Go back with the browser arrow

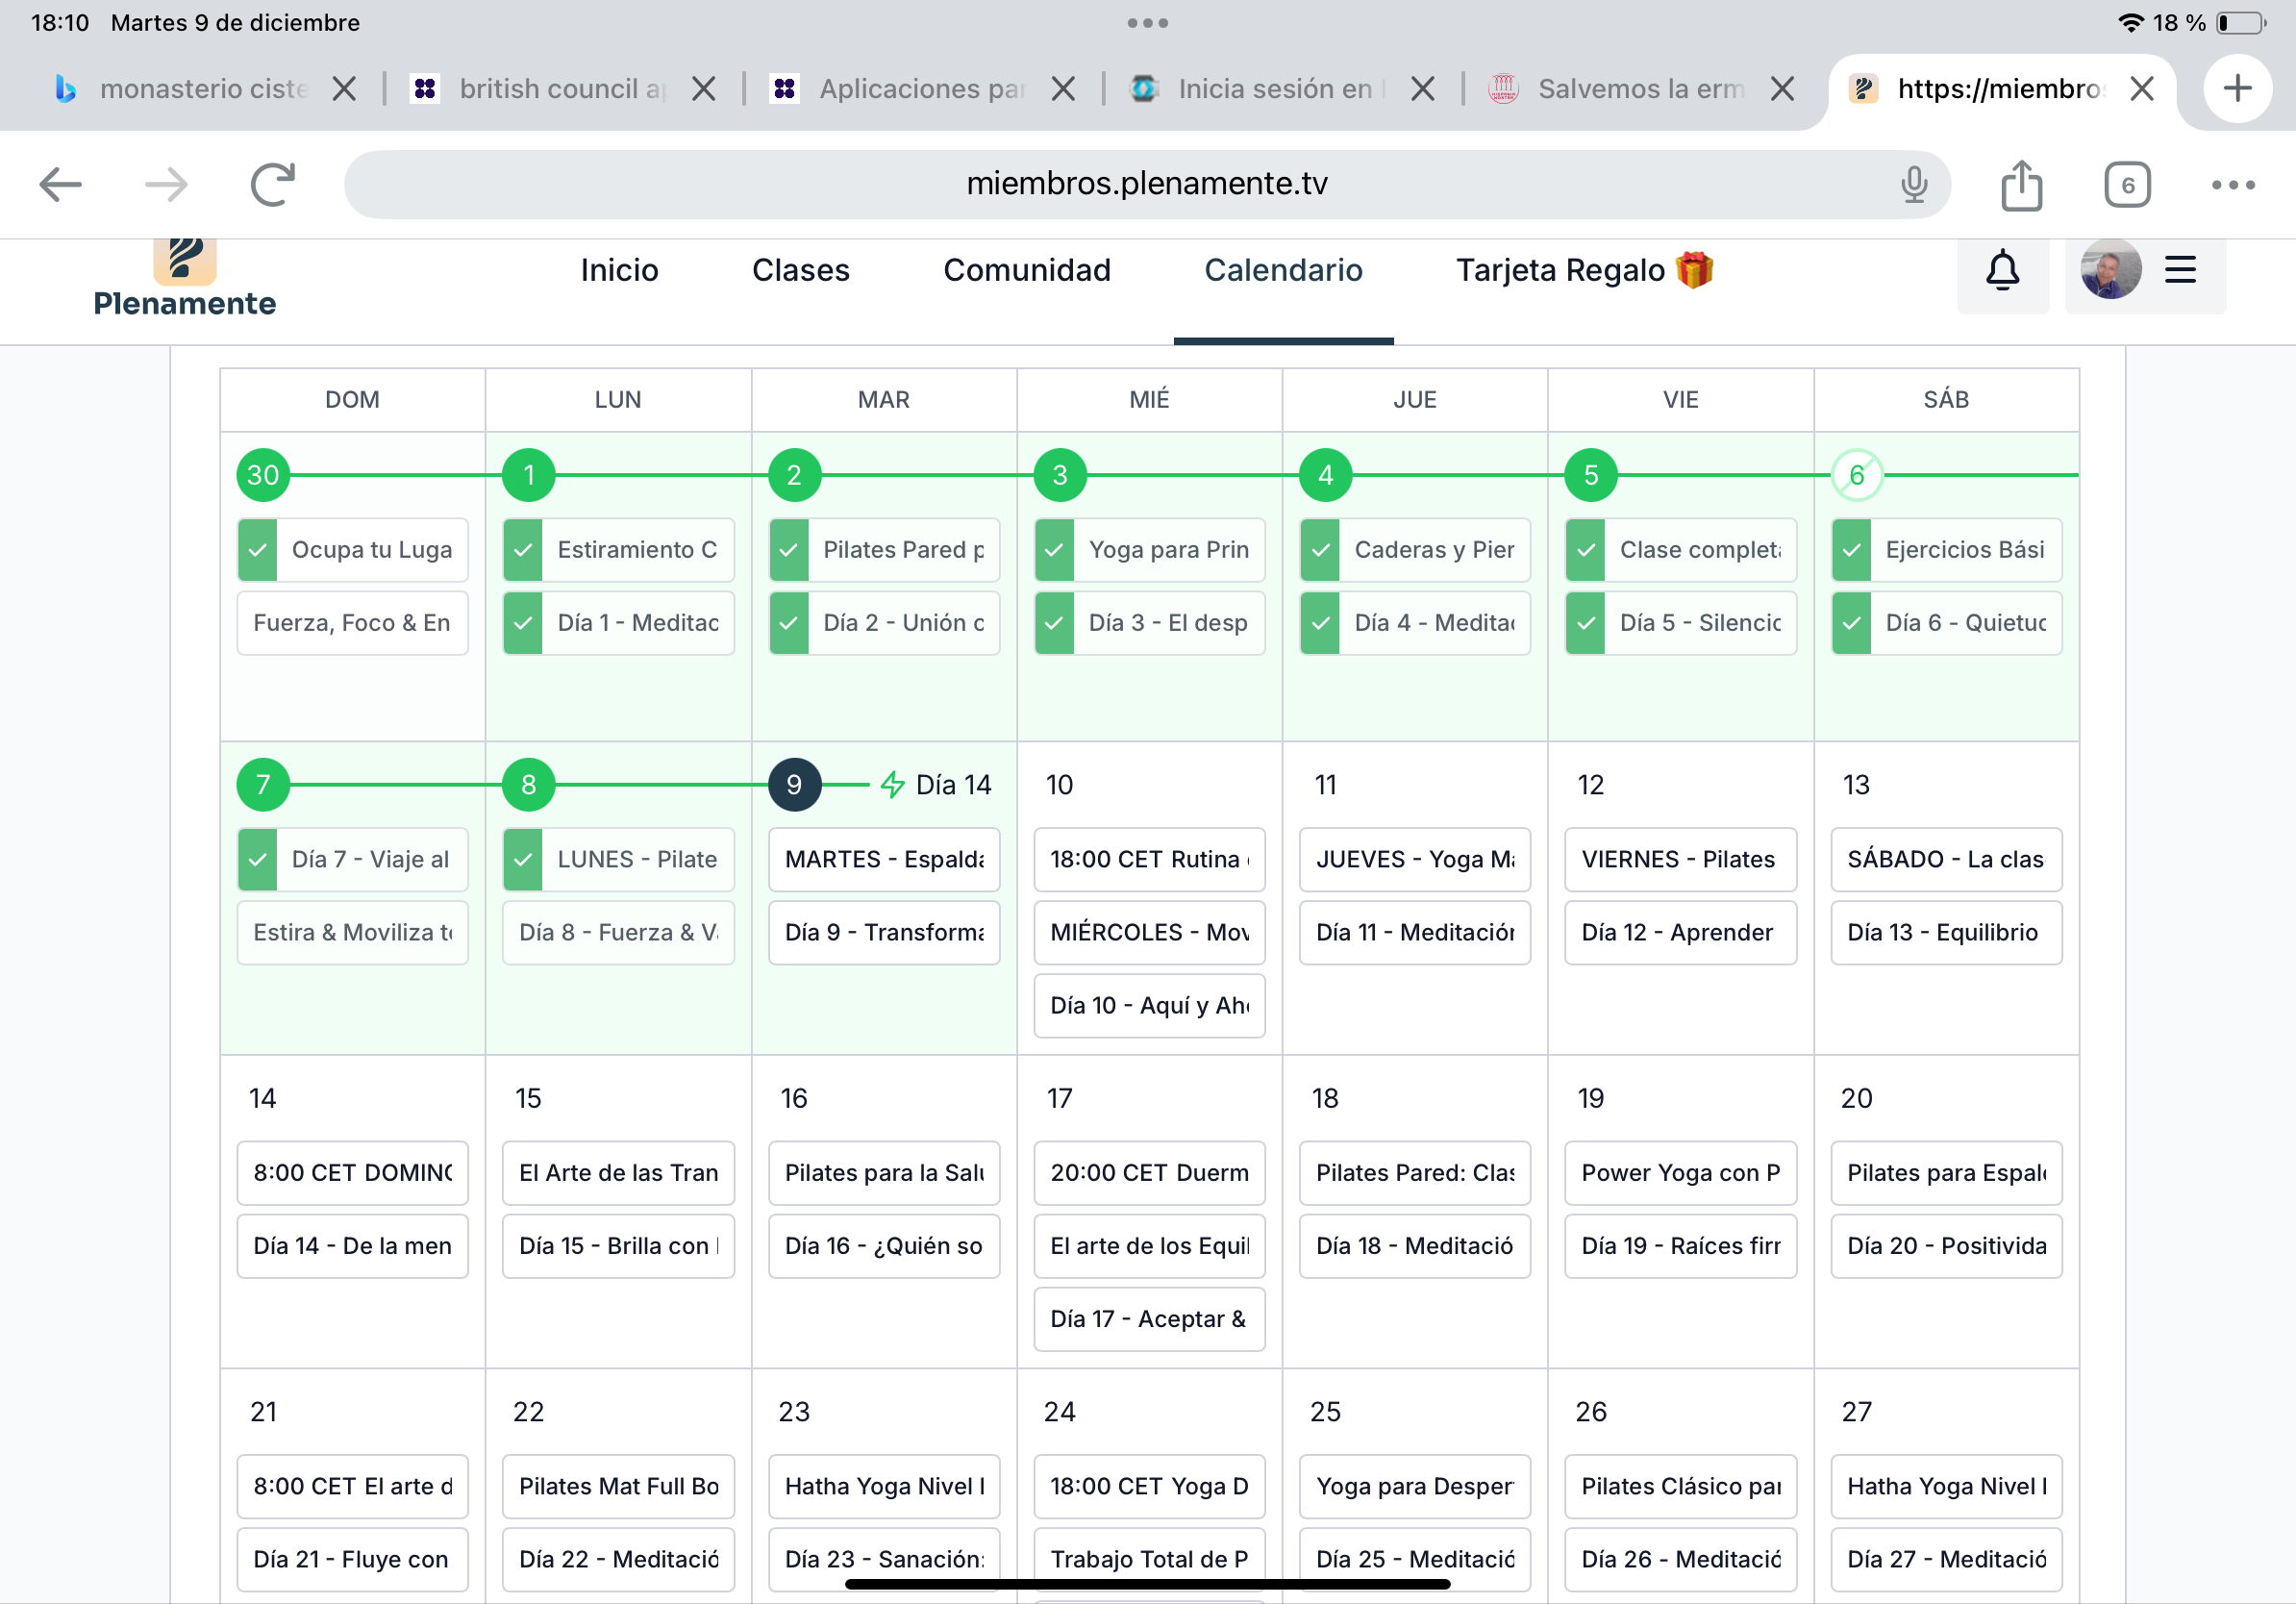coord(60,184)
